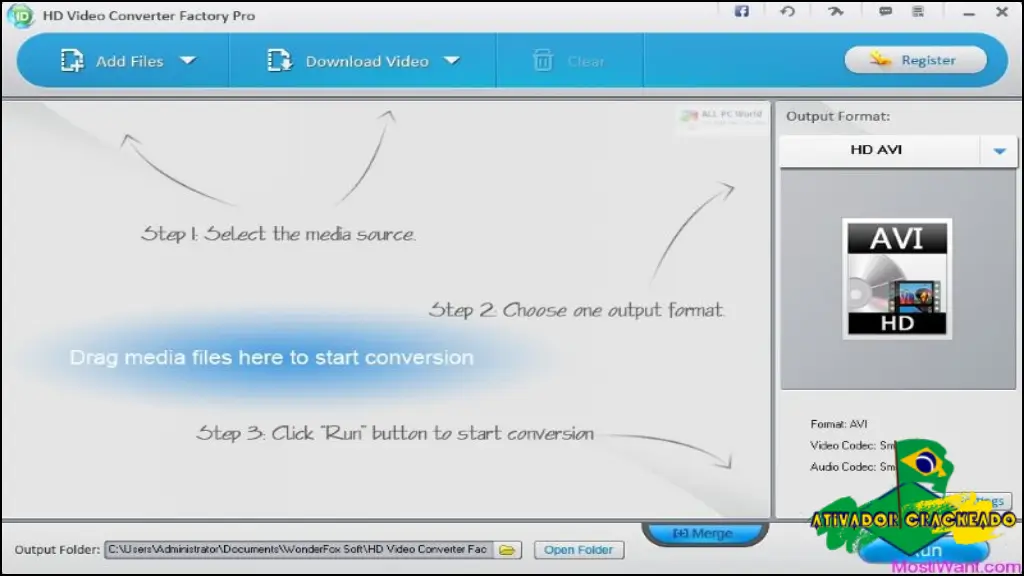
Task: Expand the Add Files dropdown arrow
Action: 188,61
